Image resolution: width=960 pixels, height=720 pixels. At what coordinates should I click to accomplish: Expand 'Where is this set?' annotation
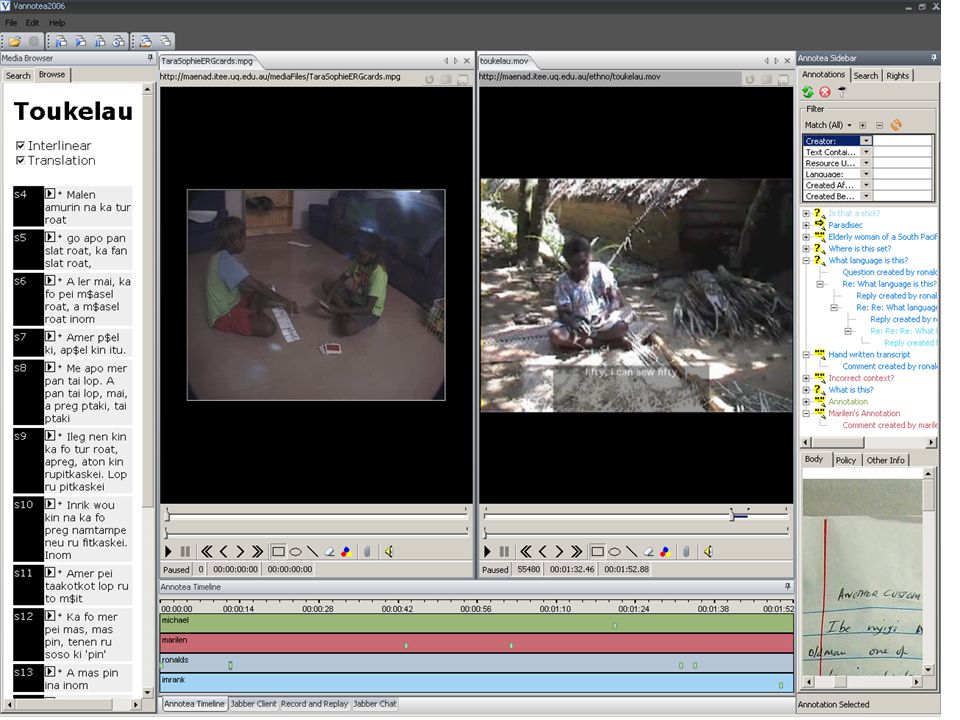[806, 249]
